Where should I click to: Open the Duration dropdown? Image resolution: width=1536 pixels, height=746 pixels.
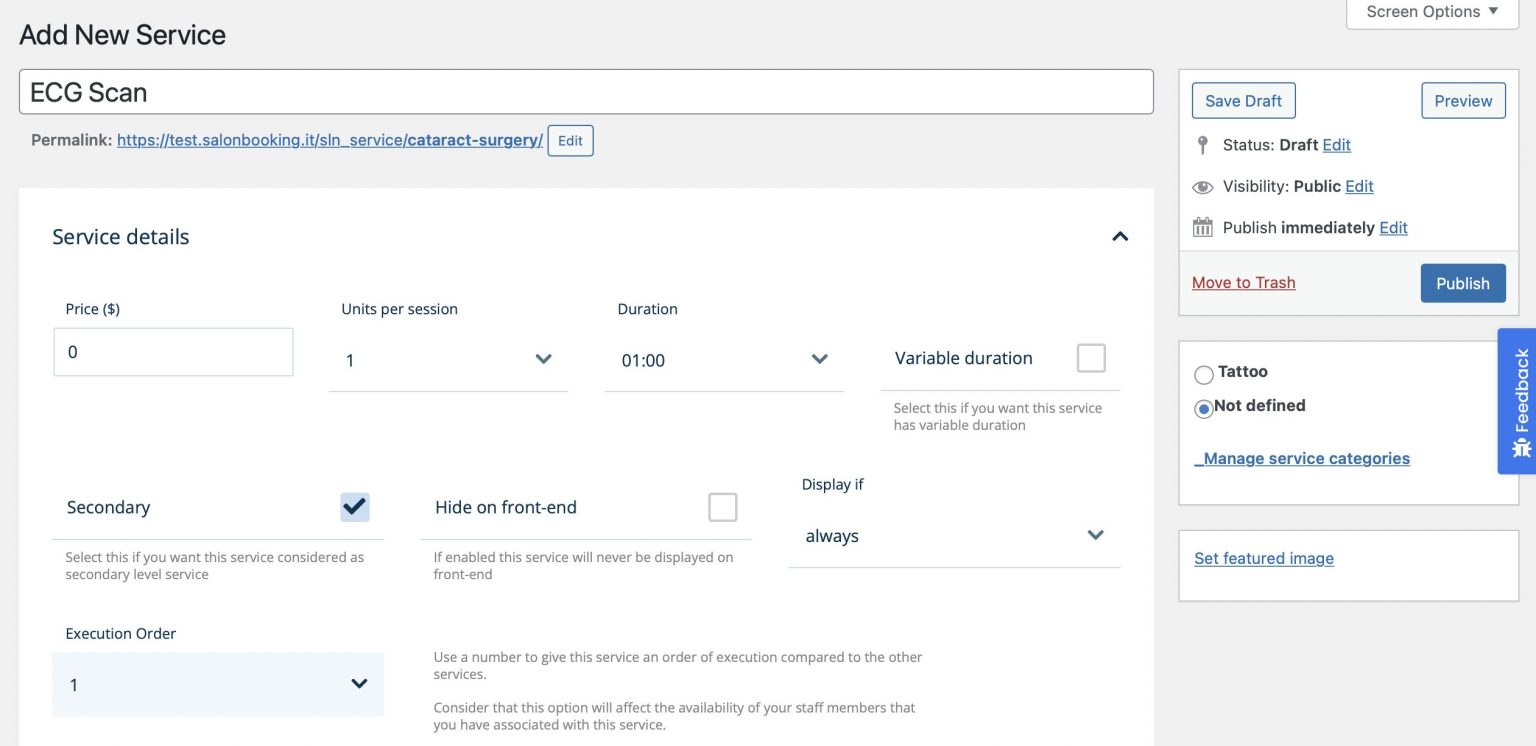pyautogui.click(x=724, y=360)
